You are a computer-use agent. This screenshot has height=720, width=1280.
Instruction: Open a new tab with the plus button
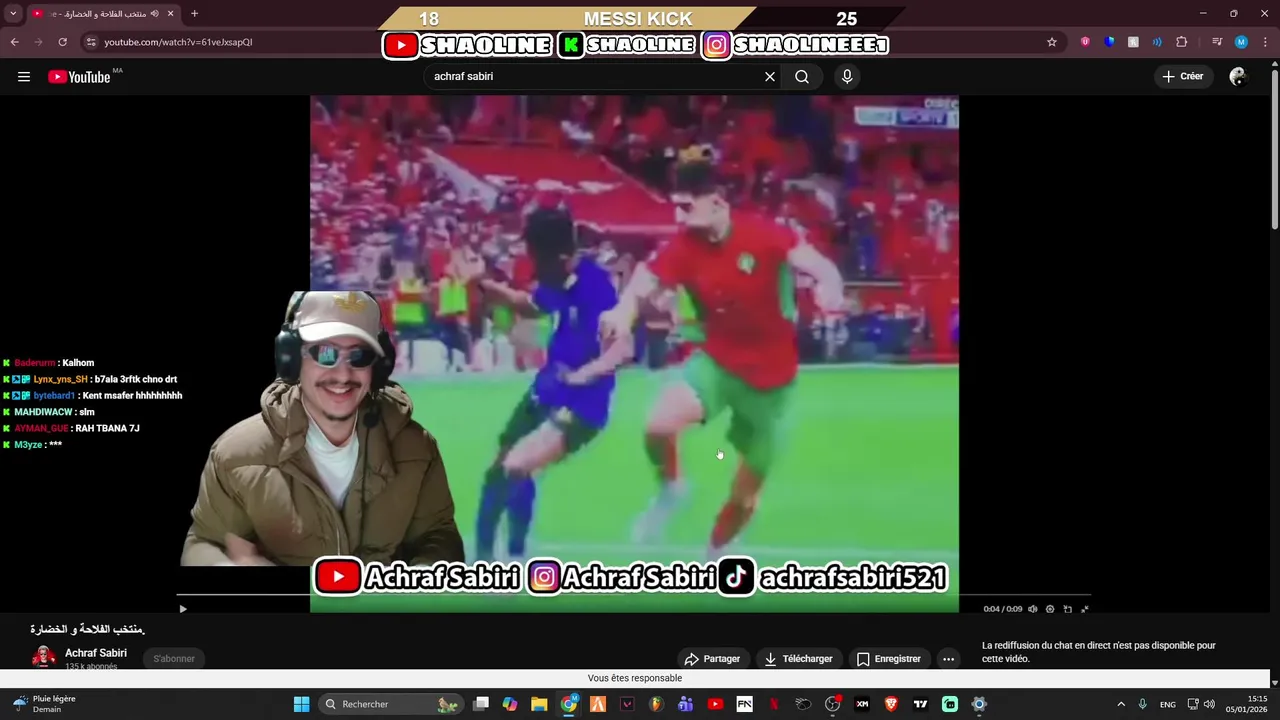(194, 14)
